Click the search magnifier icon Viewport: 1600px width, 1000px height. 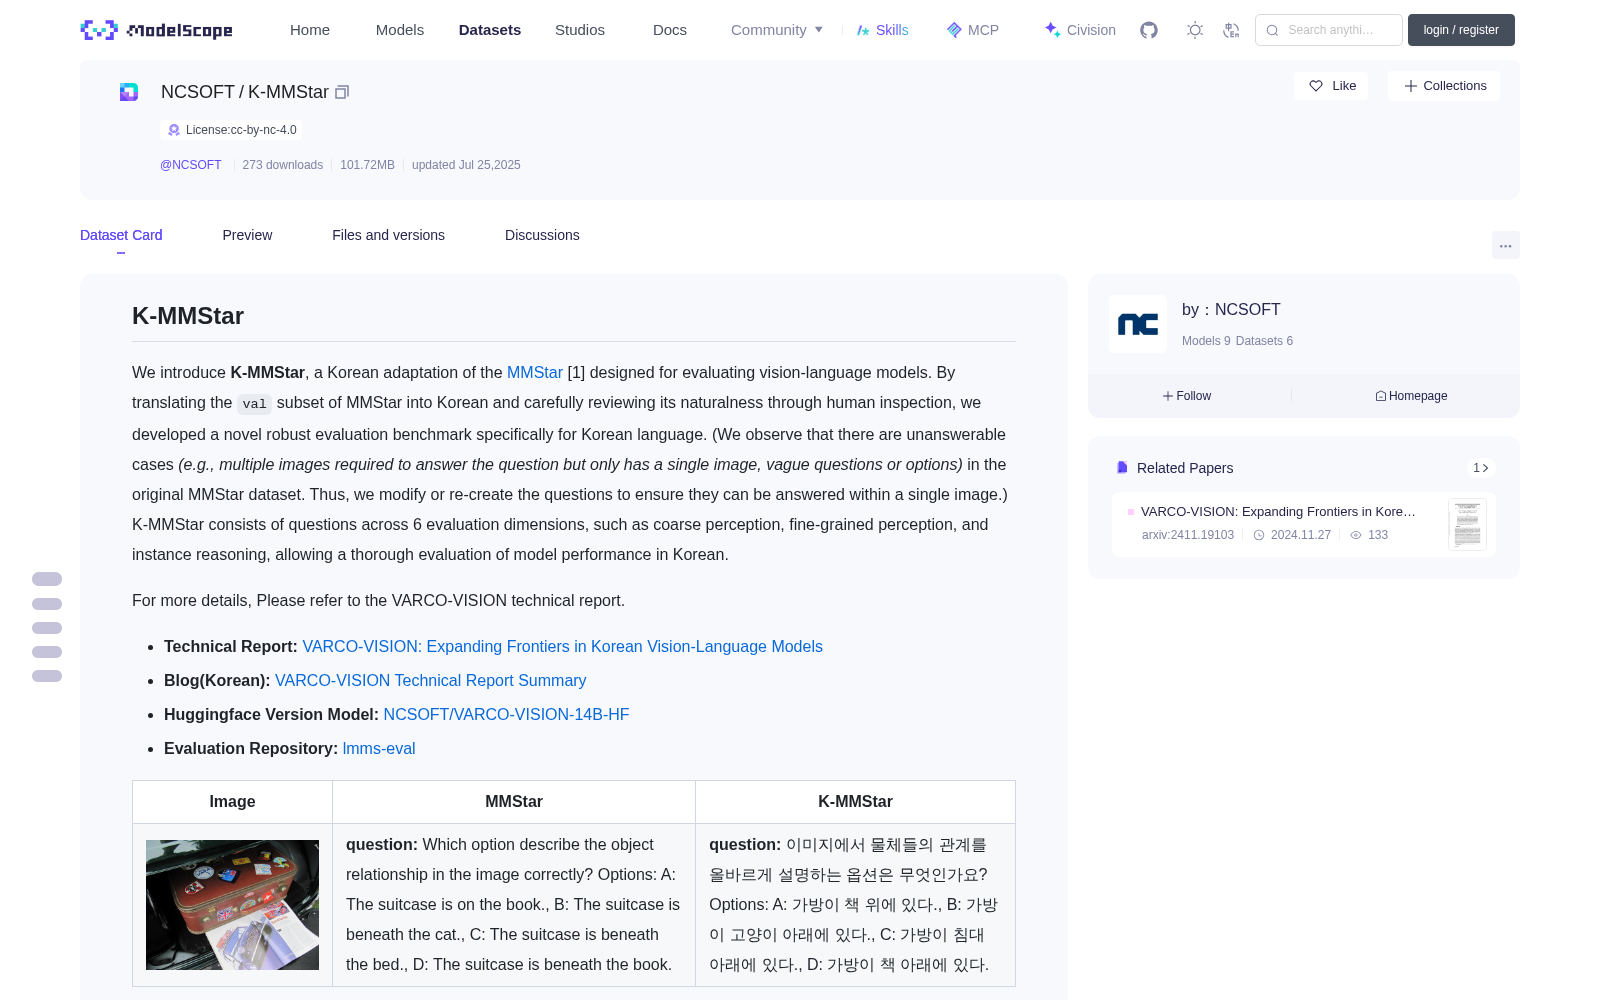(x=1272, y=30)
